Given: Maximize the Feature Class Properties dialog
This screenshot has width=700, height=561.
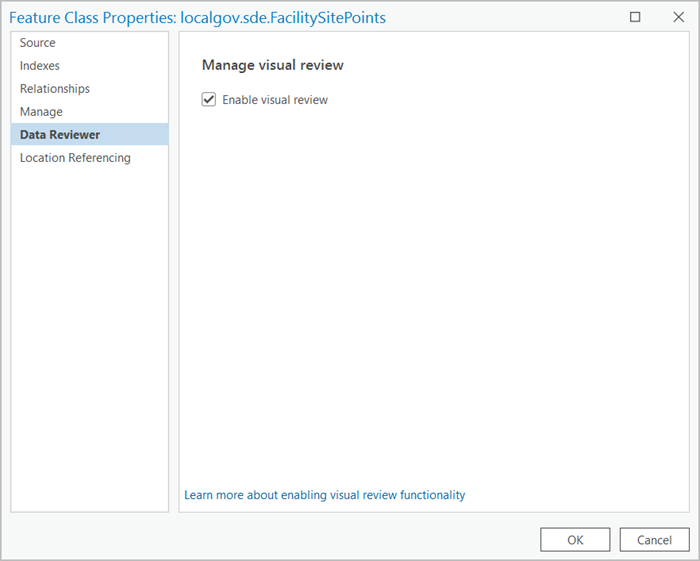Looking at the screenshot, I should coord(636,17).
